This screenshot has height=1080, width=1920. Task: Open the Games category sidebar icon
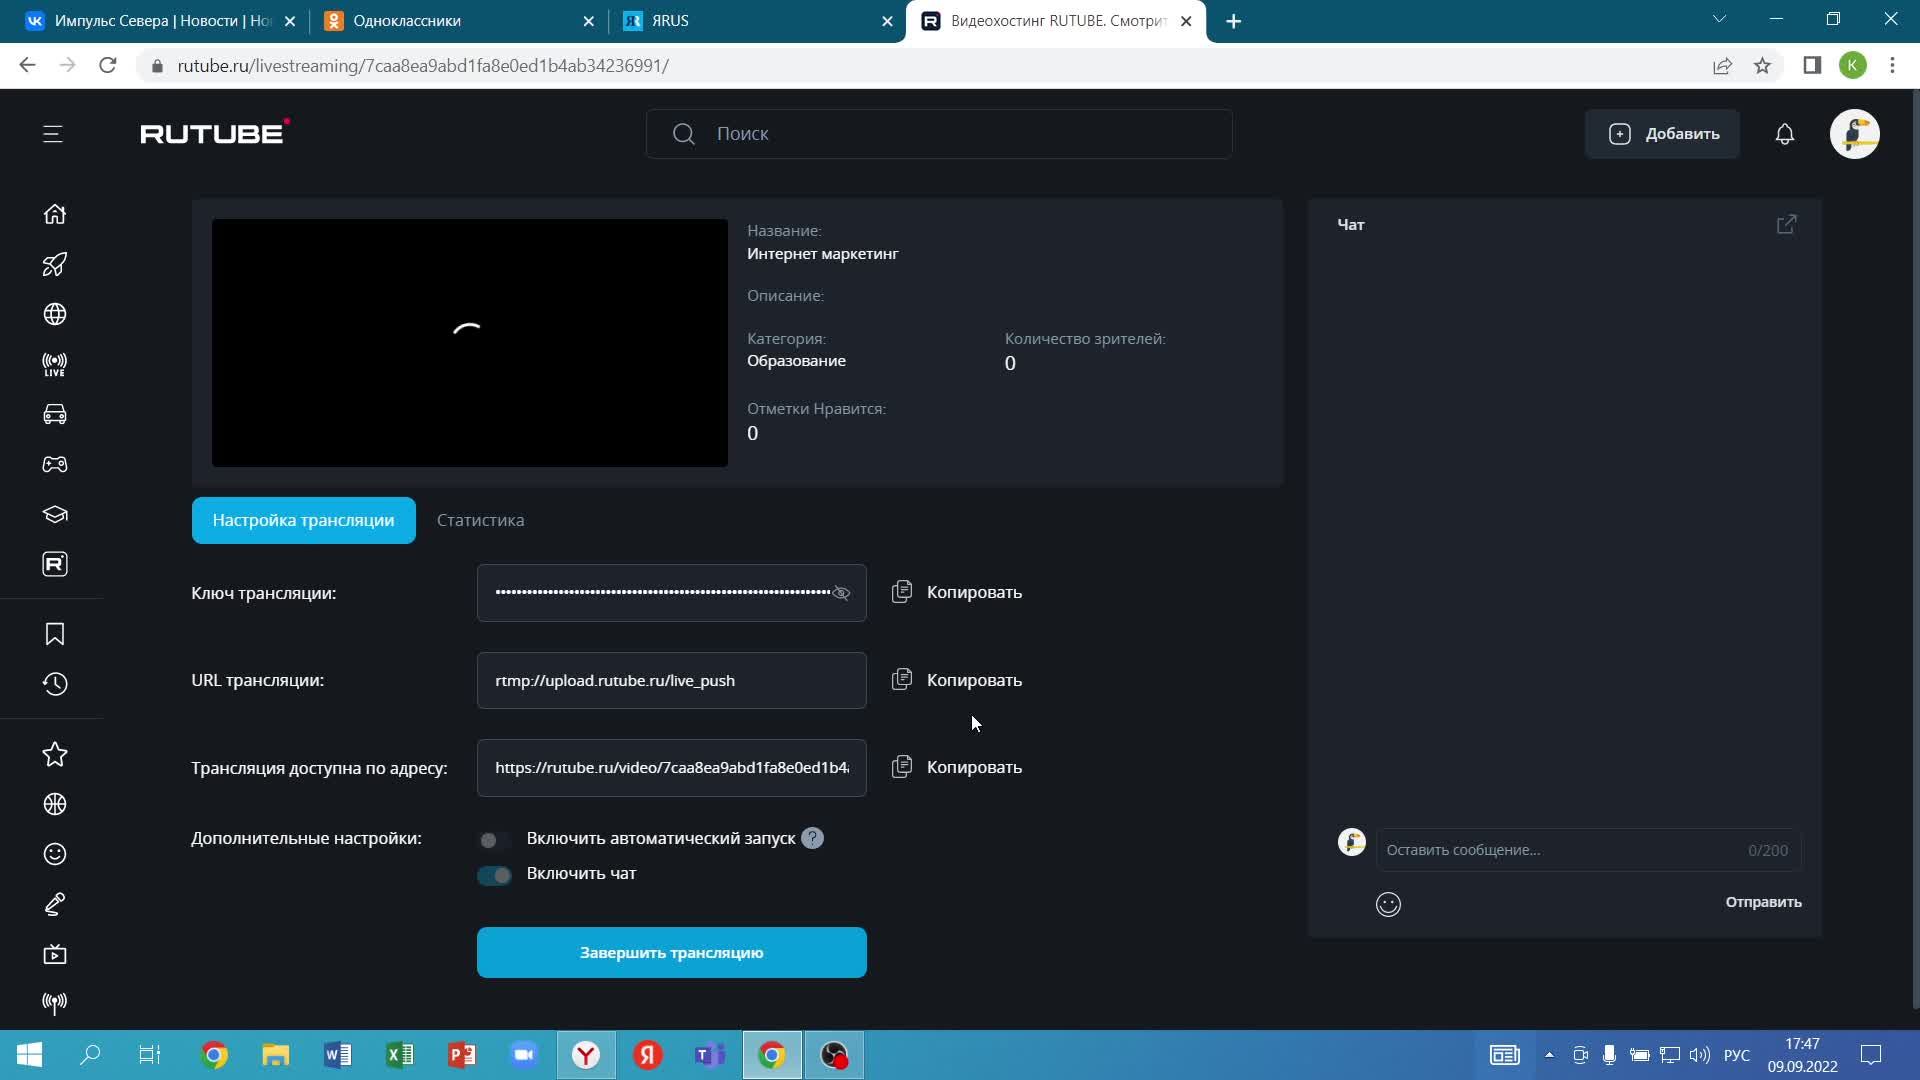(x=55, y=464)
